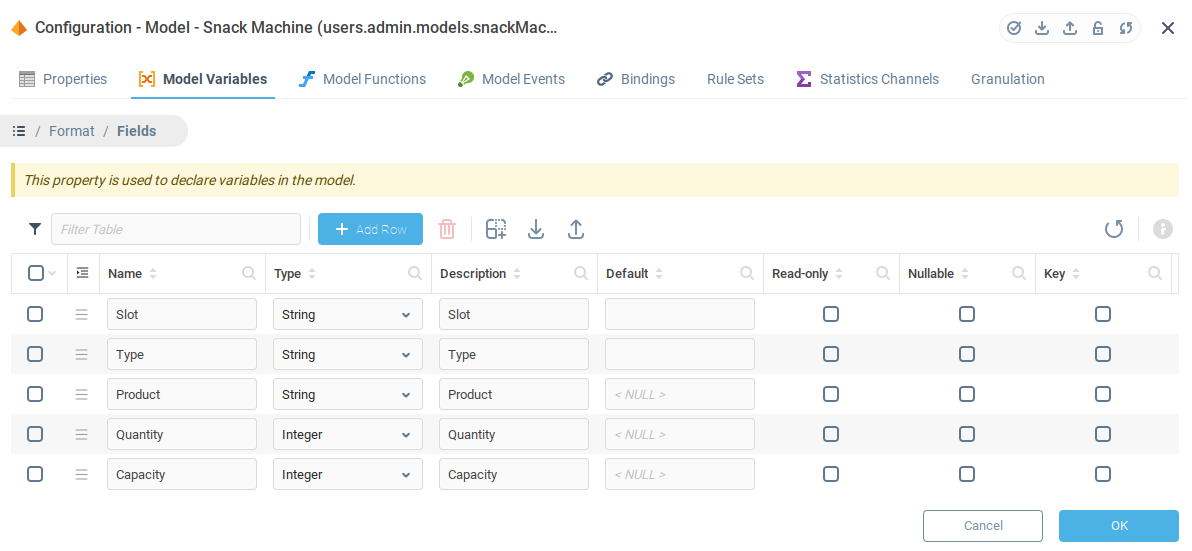The image size is (1192, 551).
Task: Check the Key checkbox for Capacity row
Action: pos(1103,474)
